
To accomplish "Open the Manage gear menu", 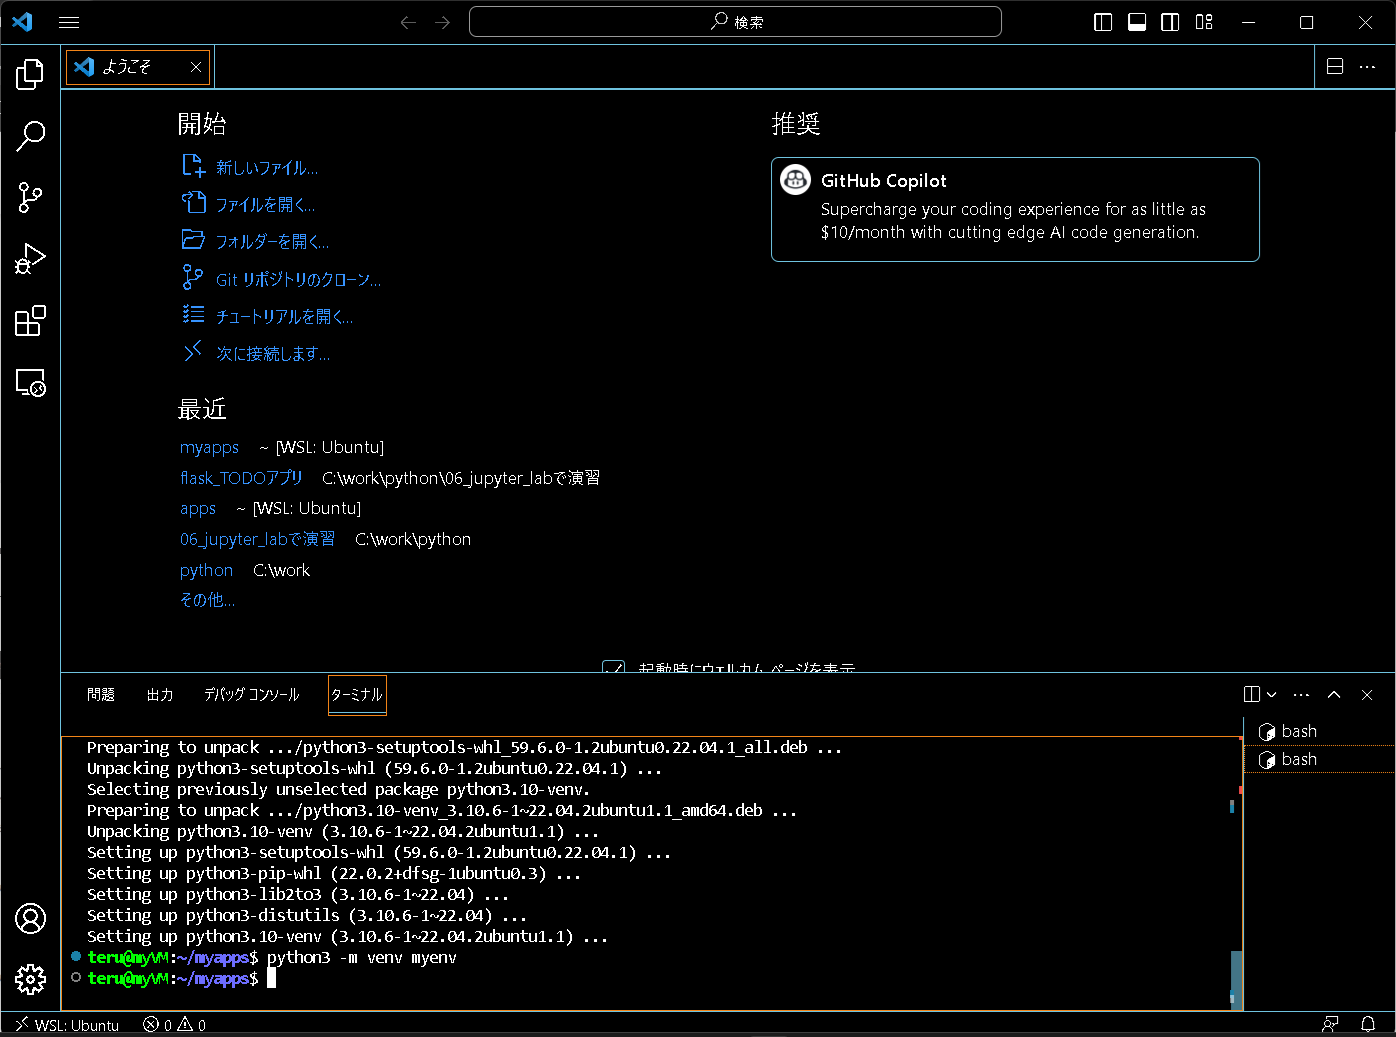I will click(x=30, y=979).
